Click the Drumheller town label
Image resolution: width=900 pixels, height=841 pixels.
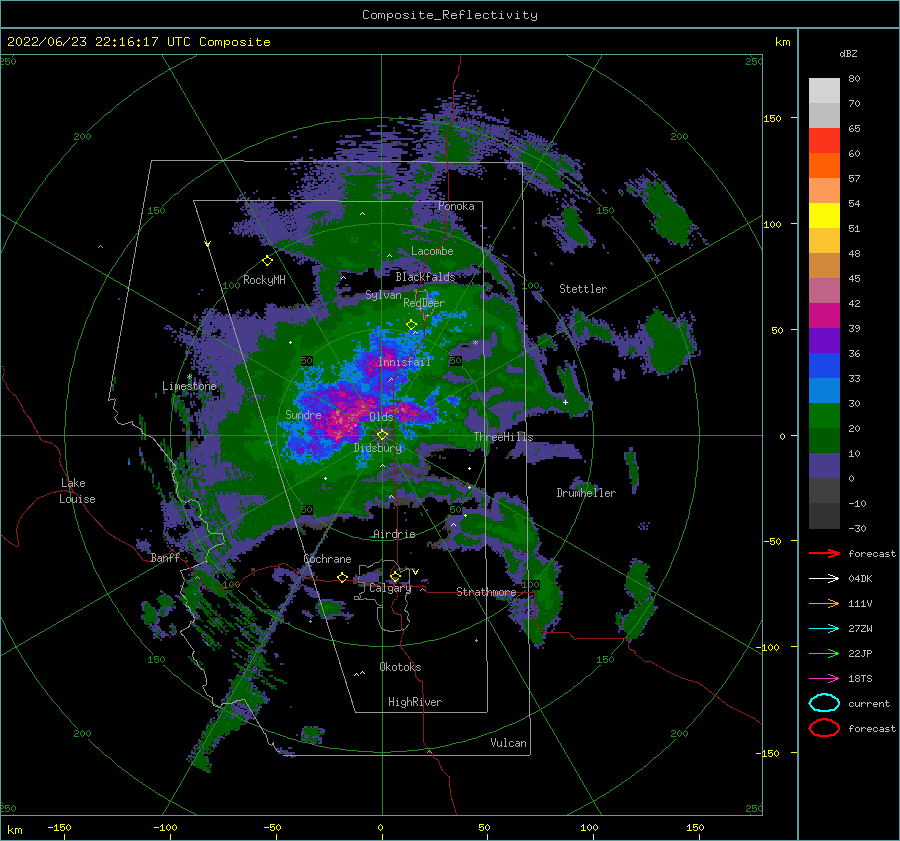point(586,493)
